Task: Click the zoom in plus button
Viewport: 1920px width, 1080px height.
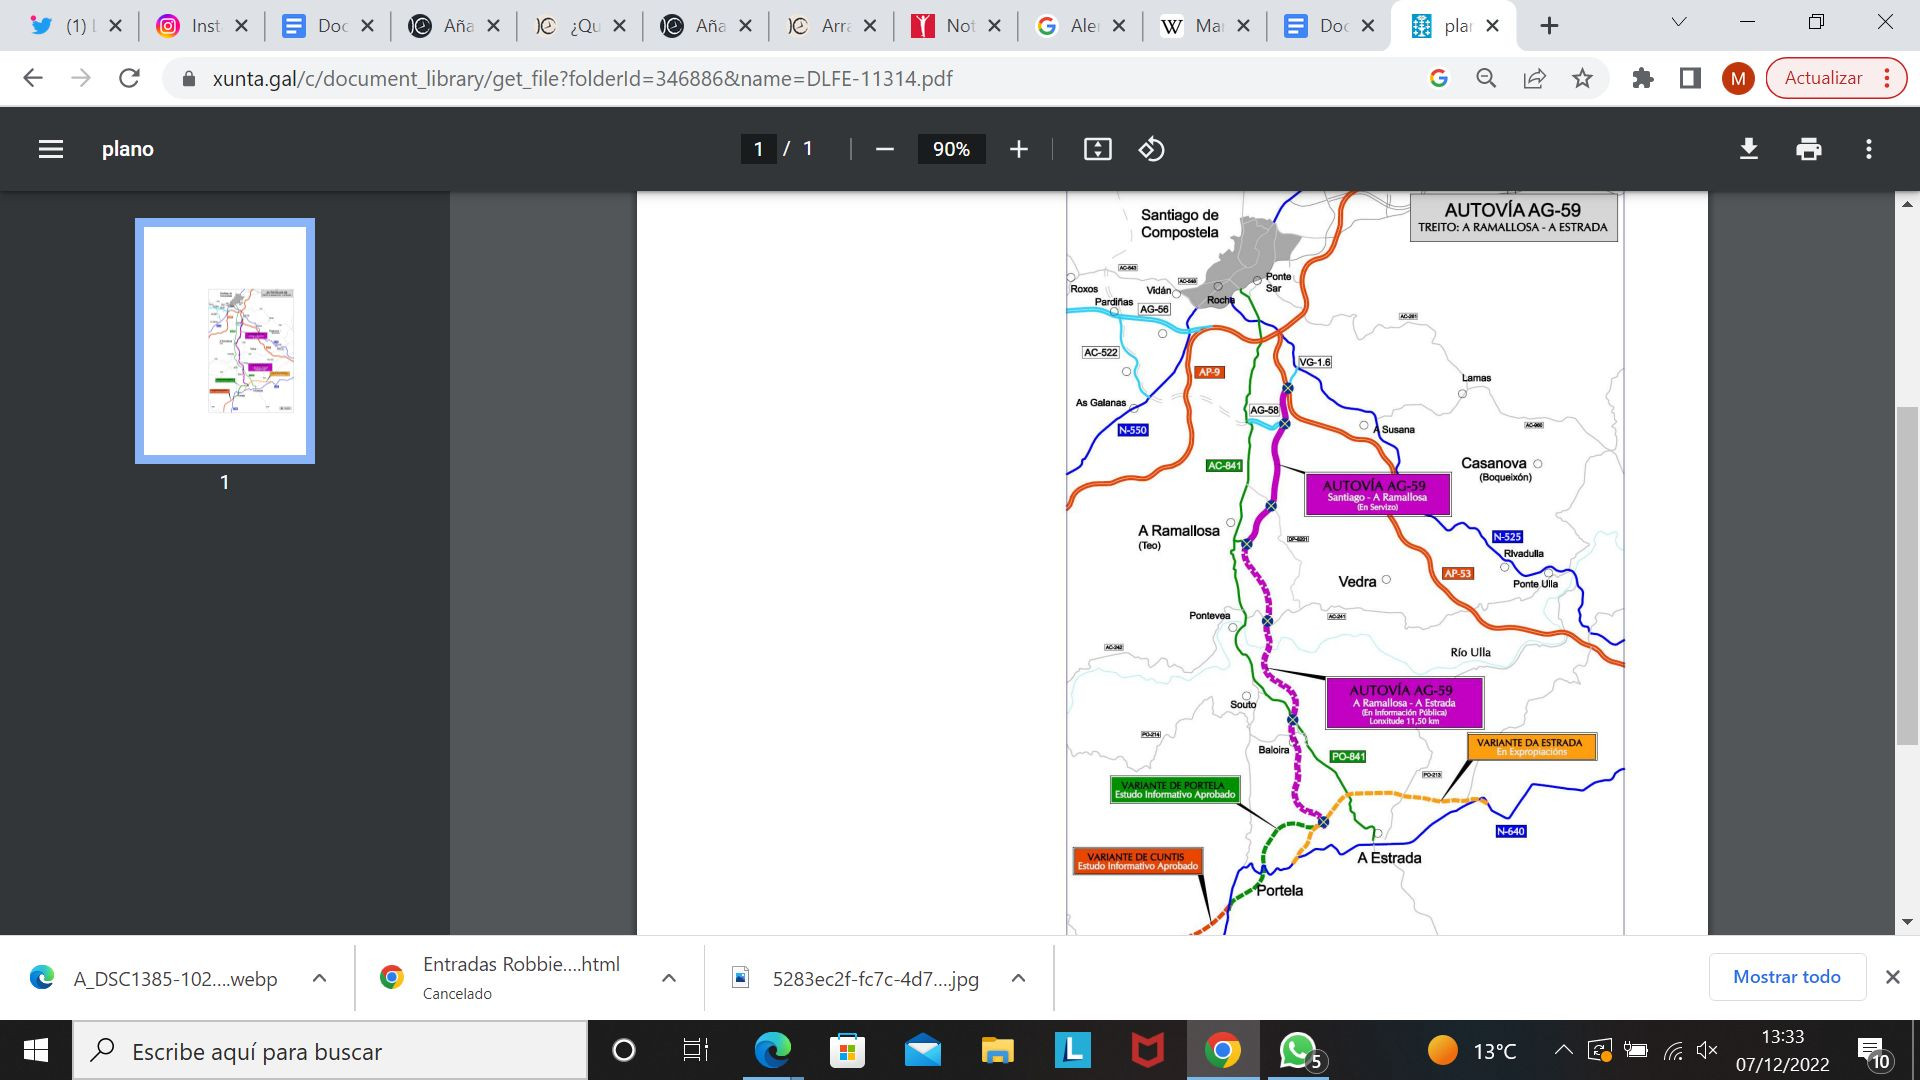Action: (x=1018, y=149)
